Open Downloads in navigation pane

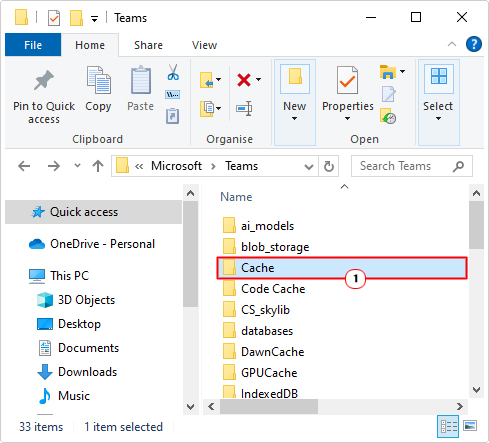click(77, 372)
